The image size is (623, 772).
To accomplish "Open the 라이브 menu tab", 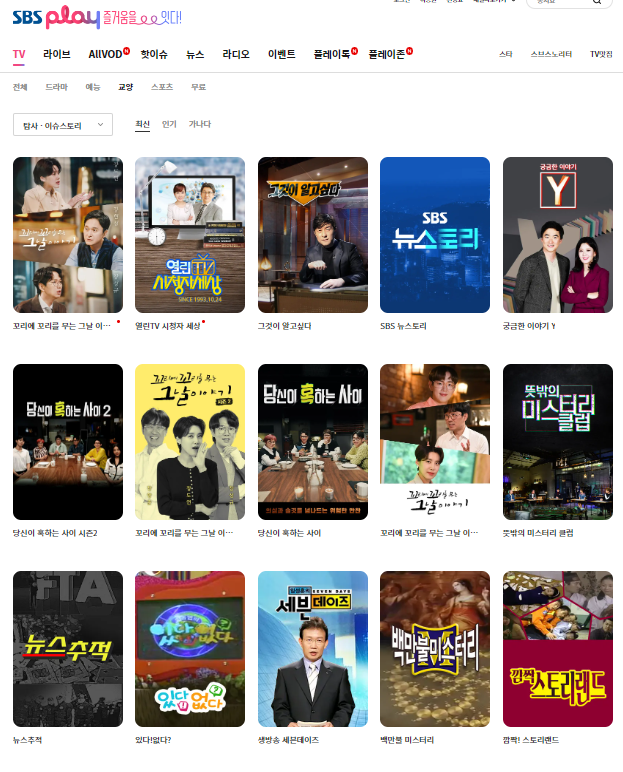I will click(x=57, y=54).
